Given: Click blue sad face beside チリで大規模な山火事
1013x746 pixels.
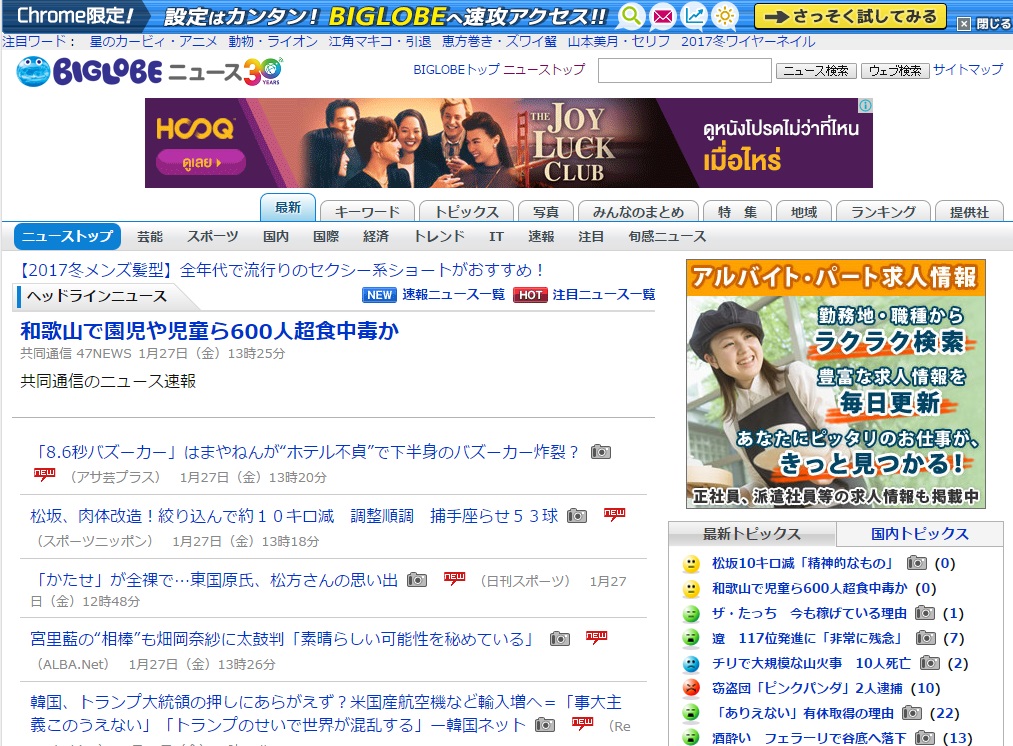Looking at the screenshot, I should point(691,663).
